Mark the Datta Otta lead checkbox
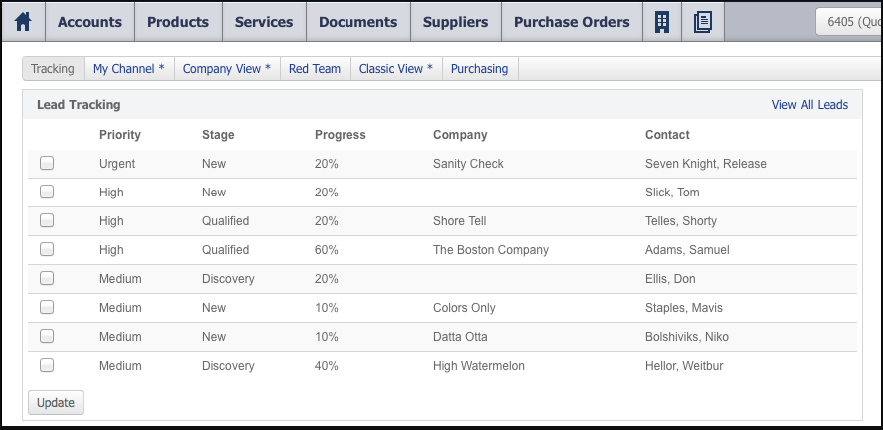The image size is (883, 430). click(47, 337)
